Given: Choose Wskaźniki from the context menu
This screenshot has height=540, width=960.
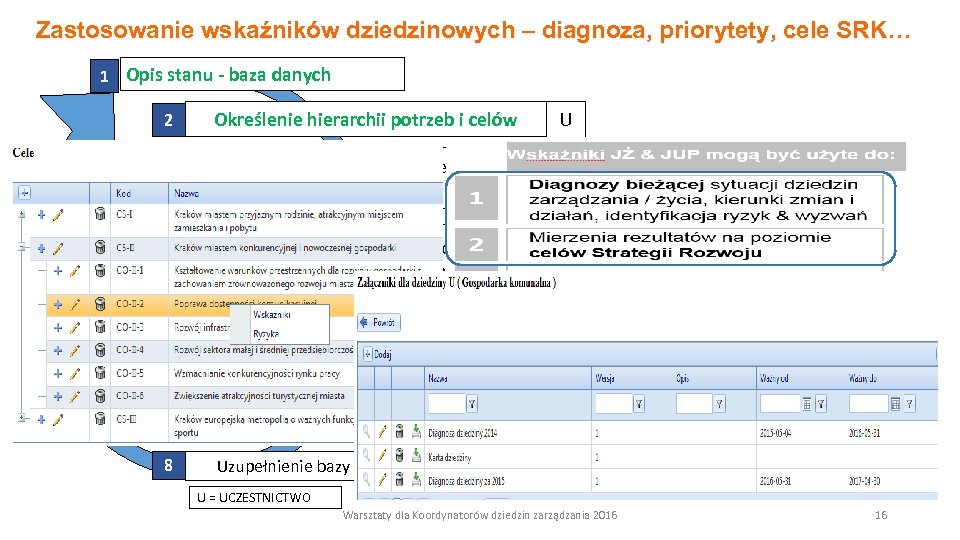Looking at the screenshot, I should [x=272, y=315].
